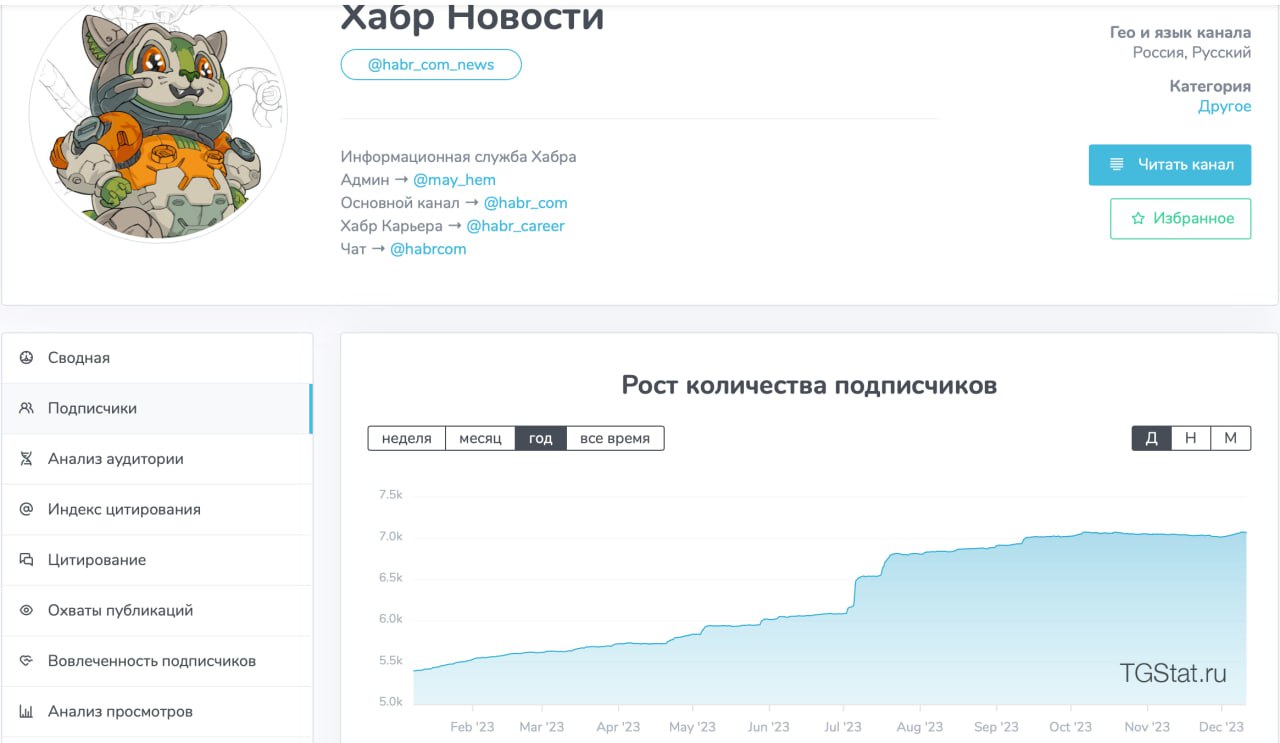Click the star icon in Избранное
Viewport: 1280px width, 743px height.
pyautogui.click(x=1137, y=218)
